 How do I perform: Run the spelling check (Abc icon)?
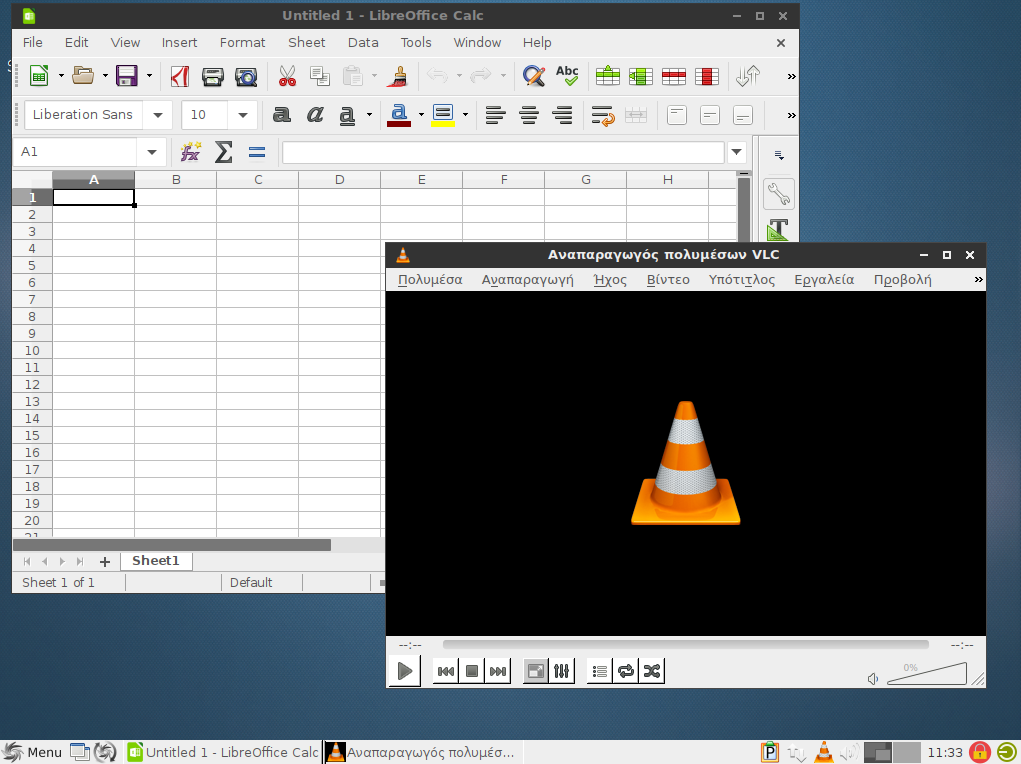(x=567, y=76)
